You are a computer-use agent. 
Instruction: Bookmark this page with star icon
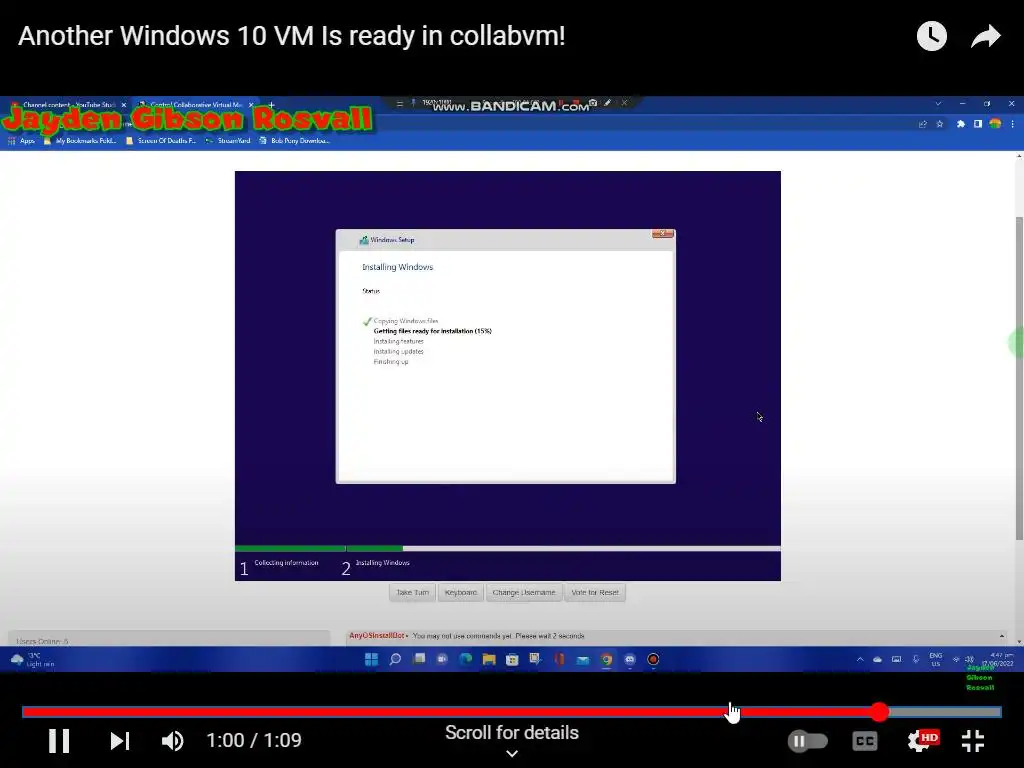pyautogui.click(x=940, y=124)
